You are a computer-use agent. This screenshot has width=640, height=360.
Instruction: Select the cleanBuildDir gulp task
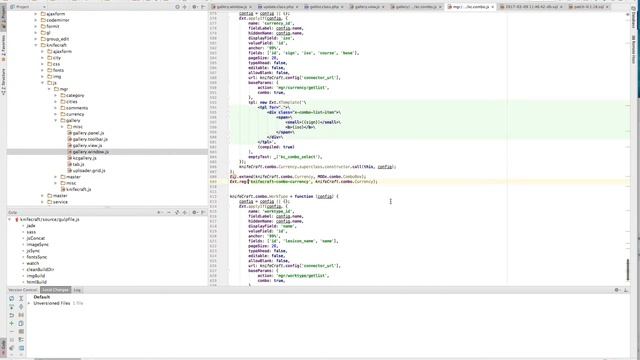(40, 269)
